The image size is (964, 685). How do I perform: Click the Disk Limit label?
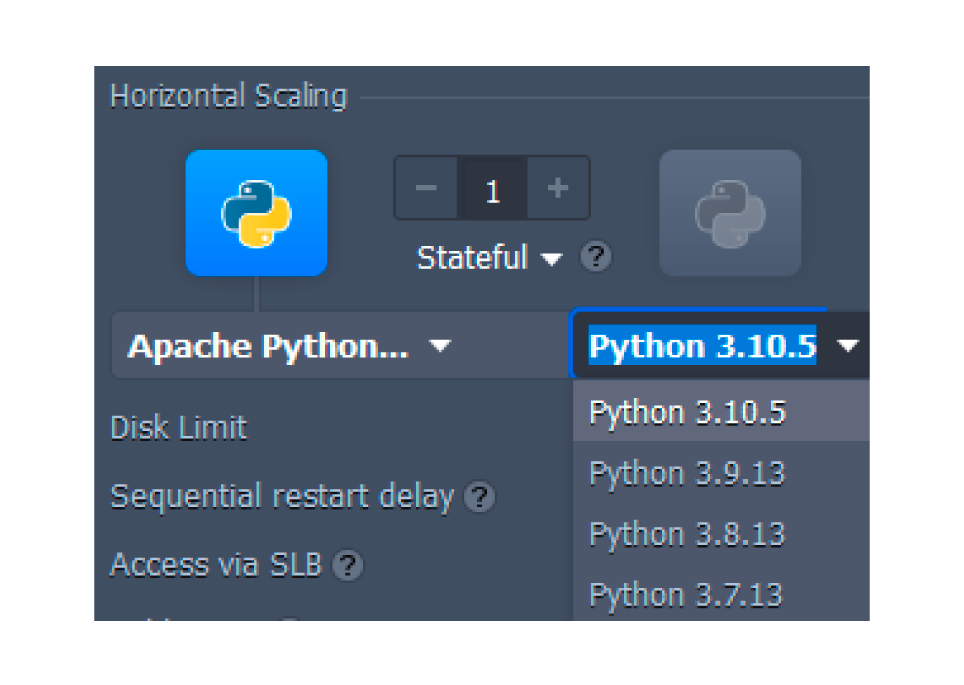pyautogui.click(x=178, y=428)
